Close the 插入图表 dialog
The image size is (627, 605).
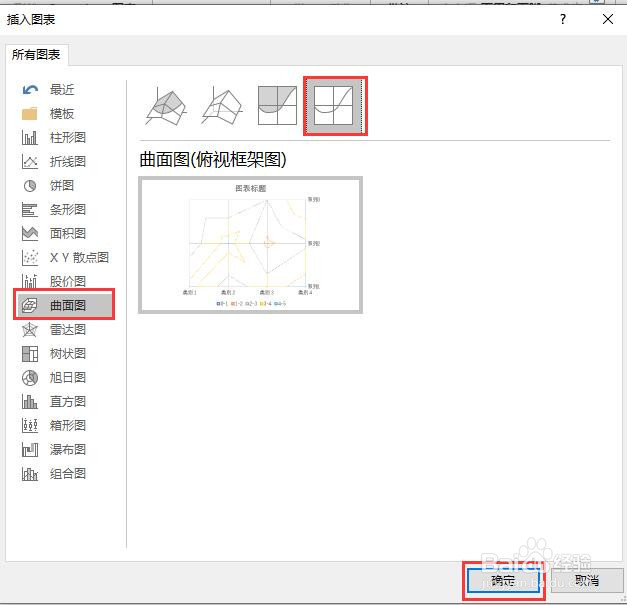click(x=608, y=19)
